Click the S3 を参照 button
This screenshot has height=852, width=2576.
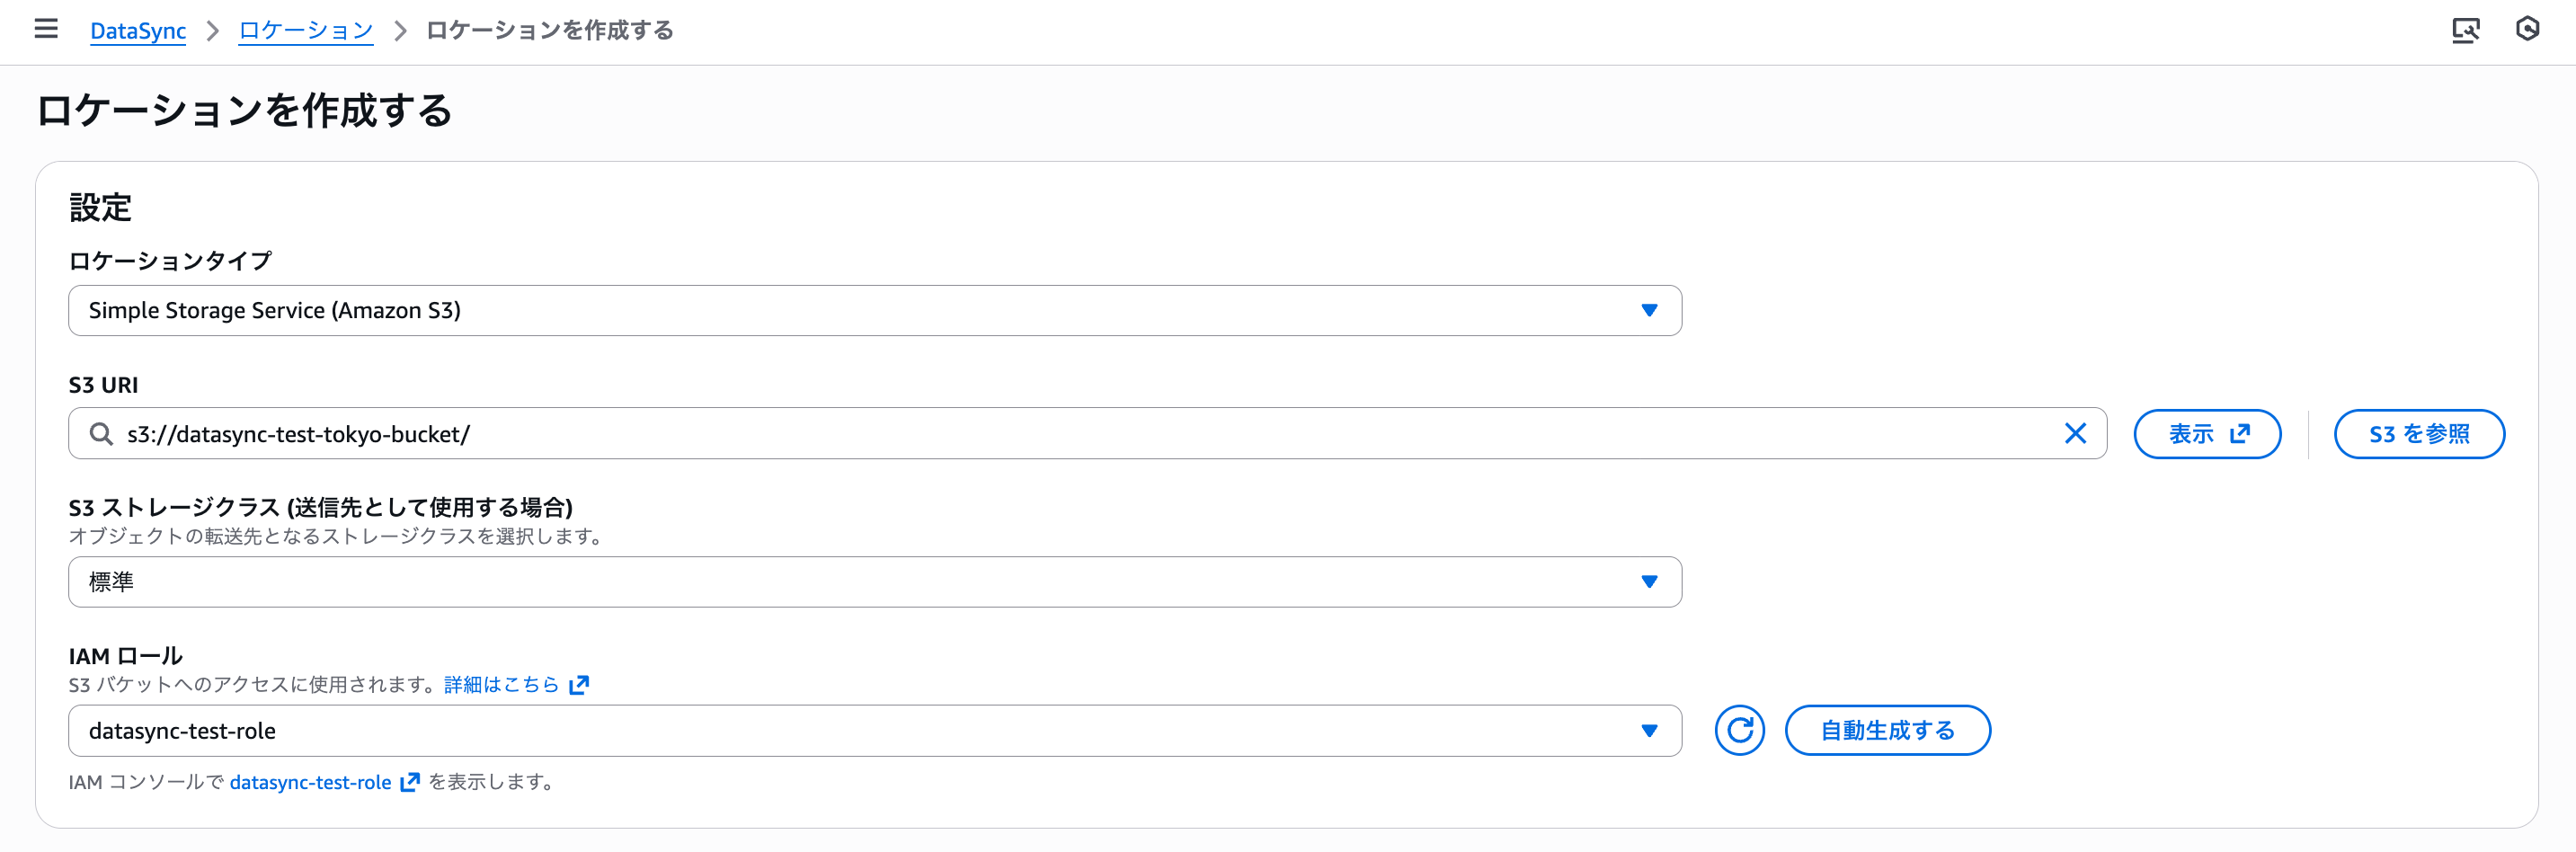pos(2418,434)
